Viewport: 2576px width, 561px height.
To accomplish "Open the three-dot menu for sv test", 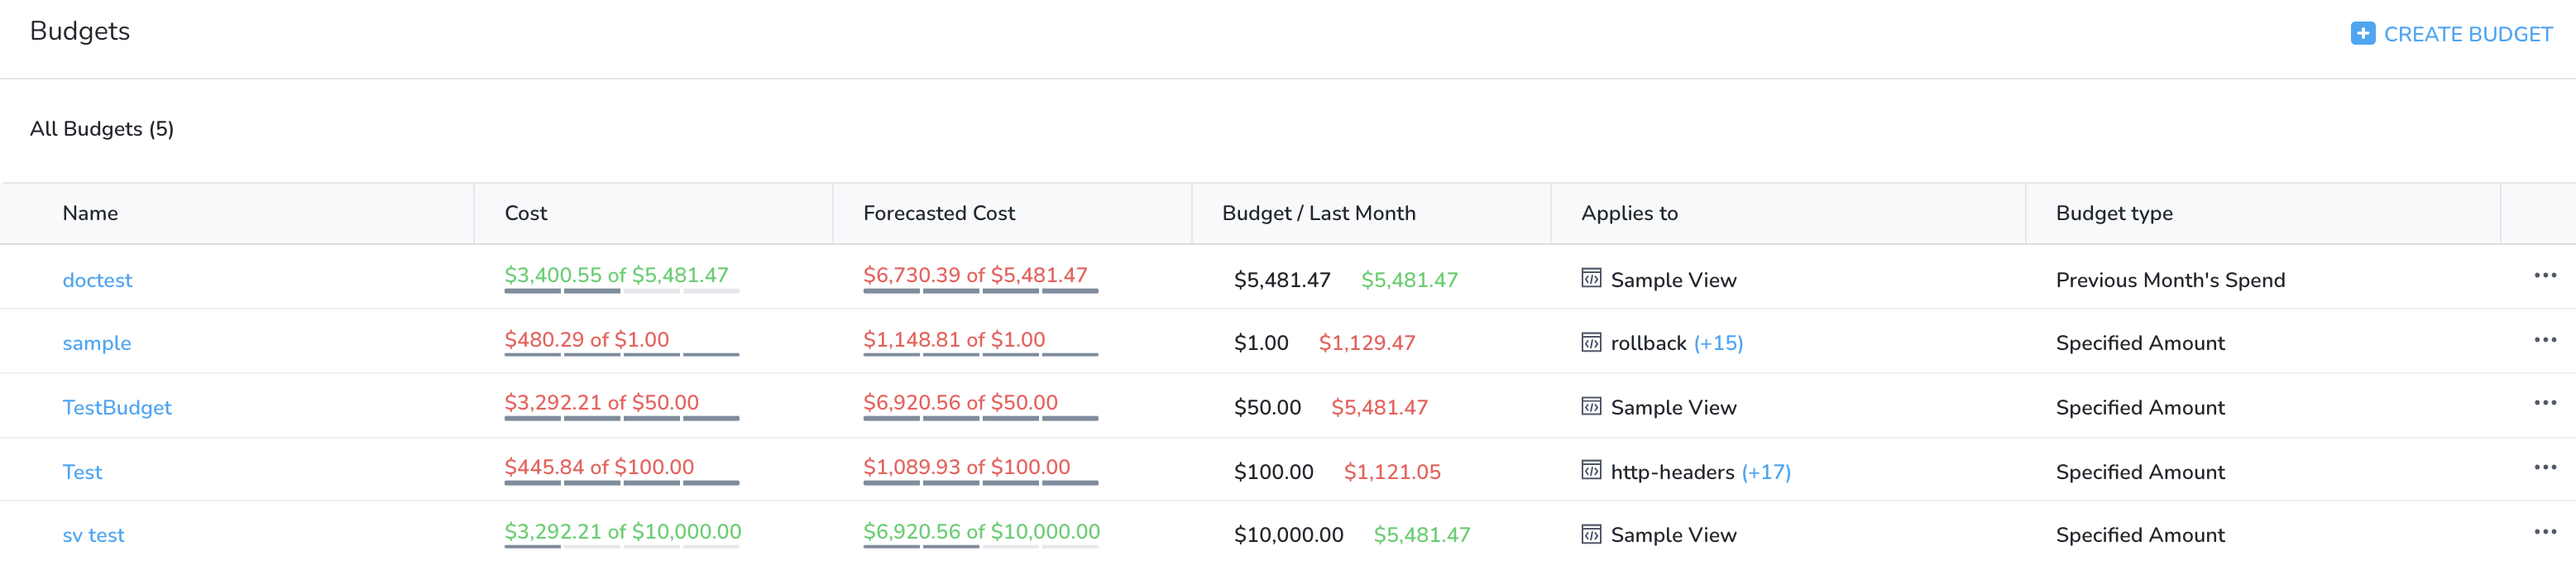I will coord(2544,531).
